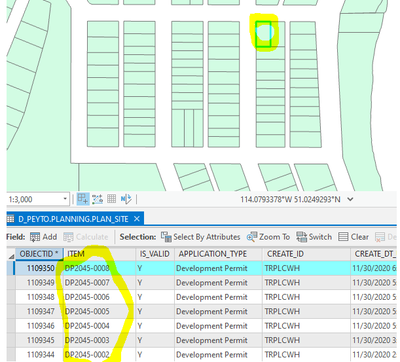
Task: Open the 1:3,000 map scale dropdown
Action: coord(65,199)
